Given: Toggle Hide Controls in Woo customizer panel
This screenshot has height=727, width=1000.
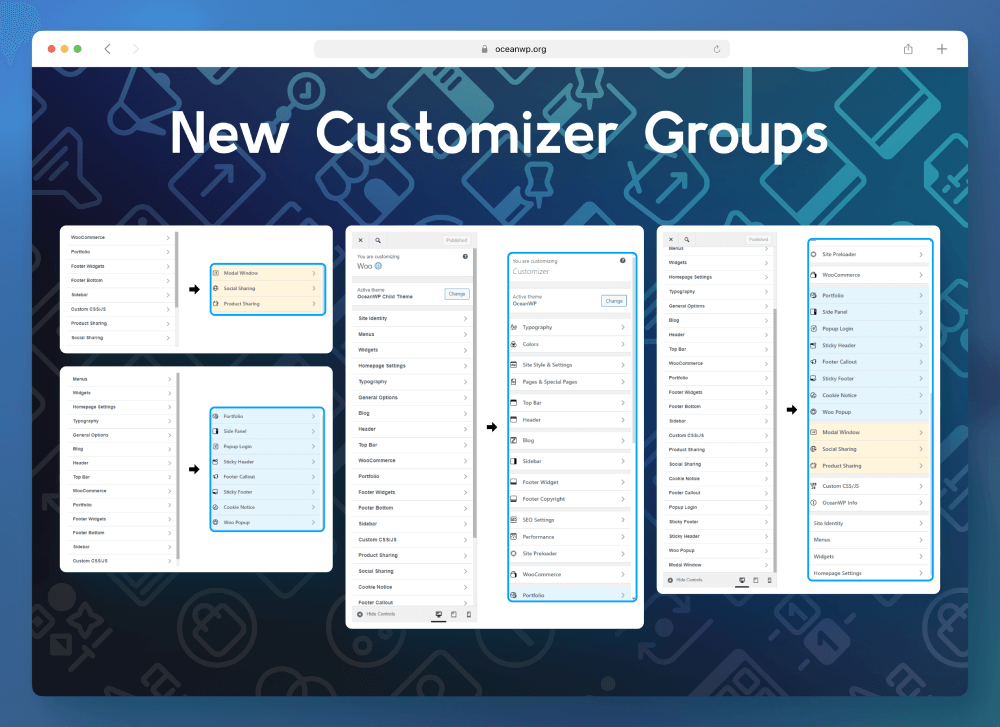Looking at the screenshot, I should 377,614.
